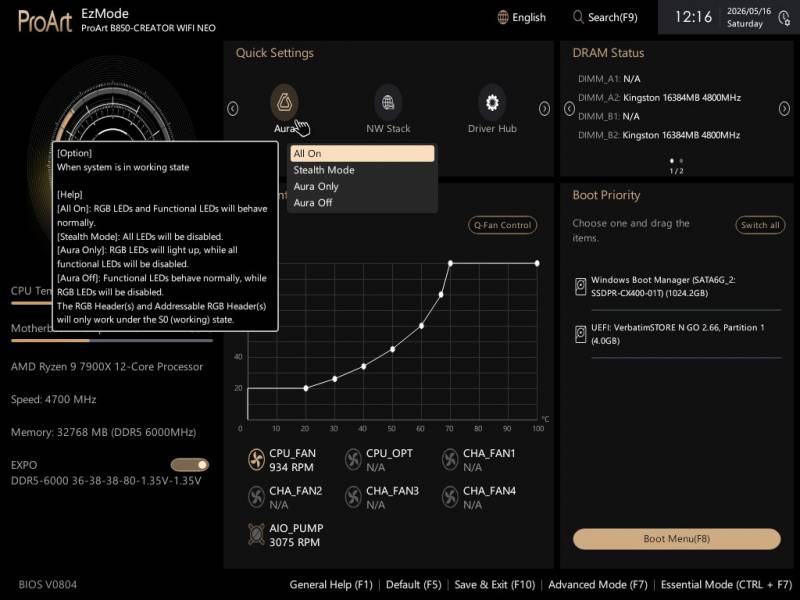Click the 12:16 clock display

click(x=693, y=17)
